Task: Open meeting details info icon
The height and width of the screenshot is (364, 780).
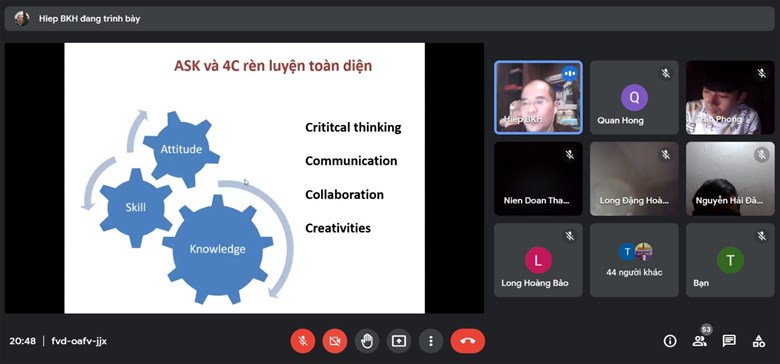Action: 670,341
